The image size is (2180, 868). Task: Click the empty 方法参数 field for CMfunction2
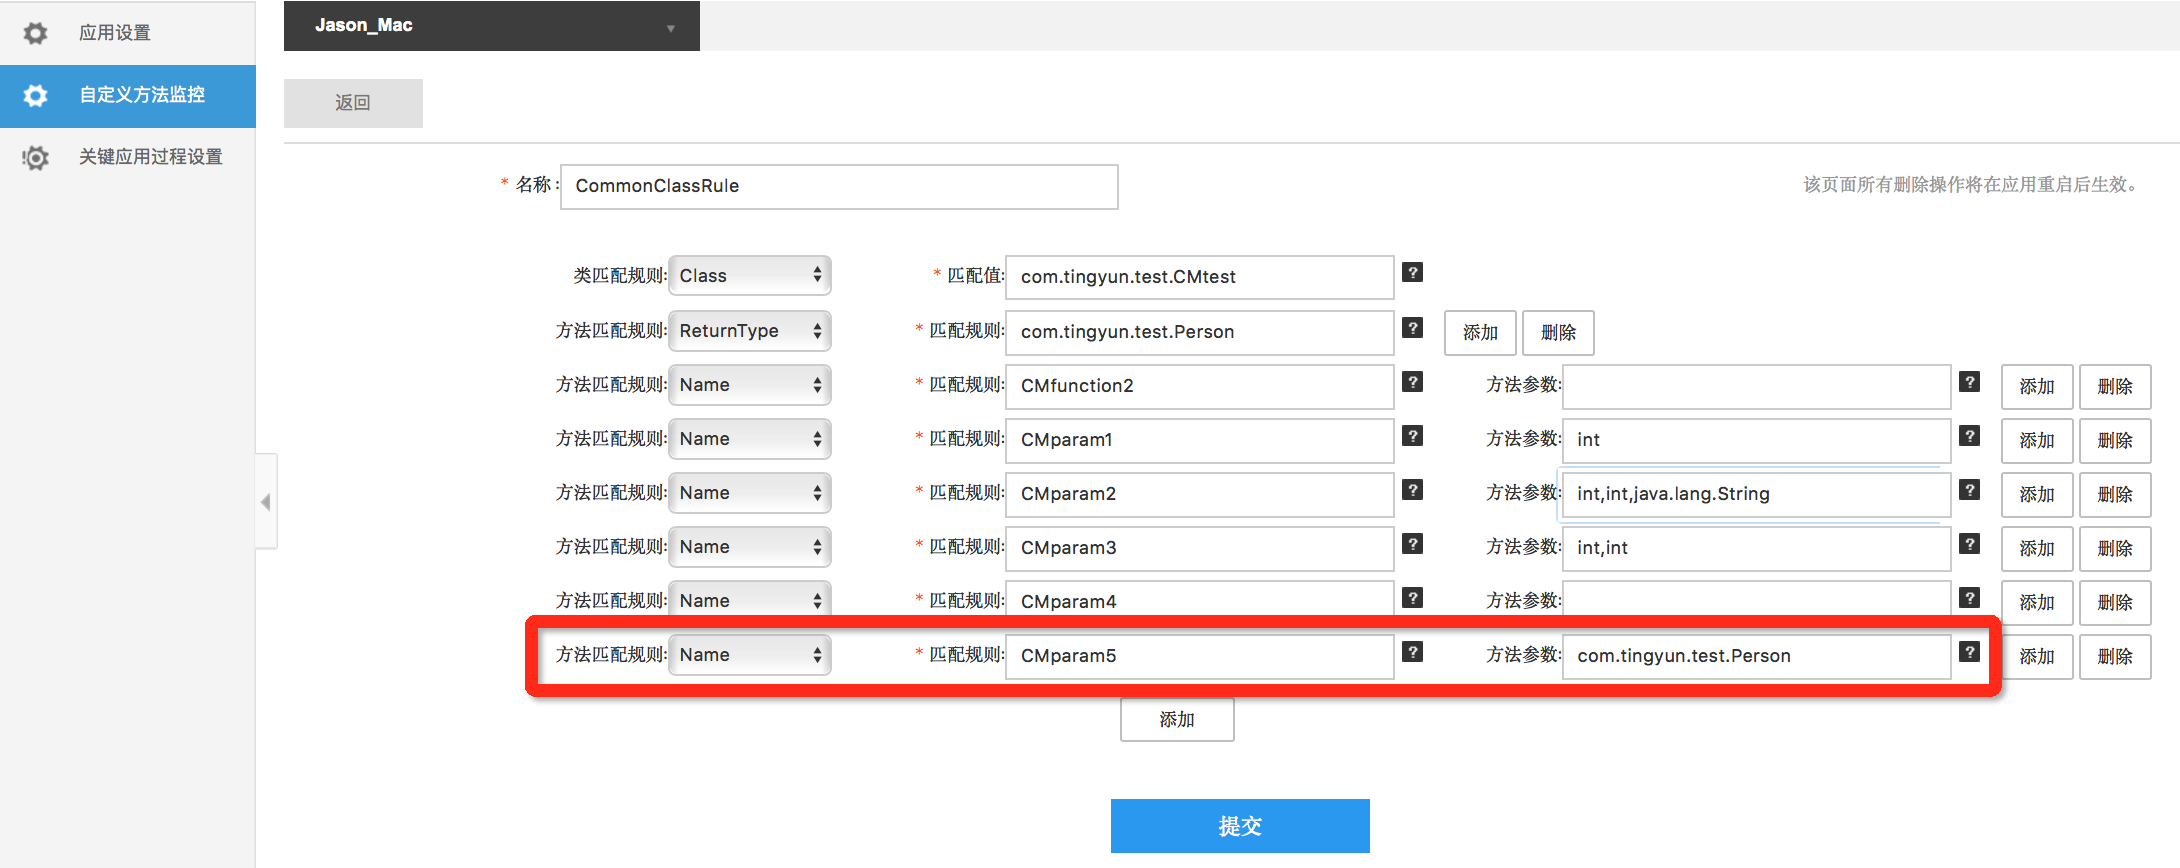(1755, 387)
